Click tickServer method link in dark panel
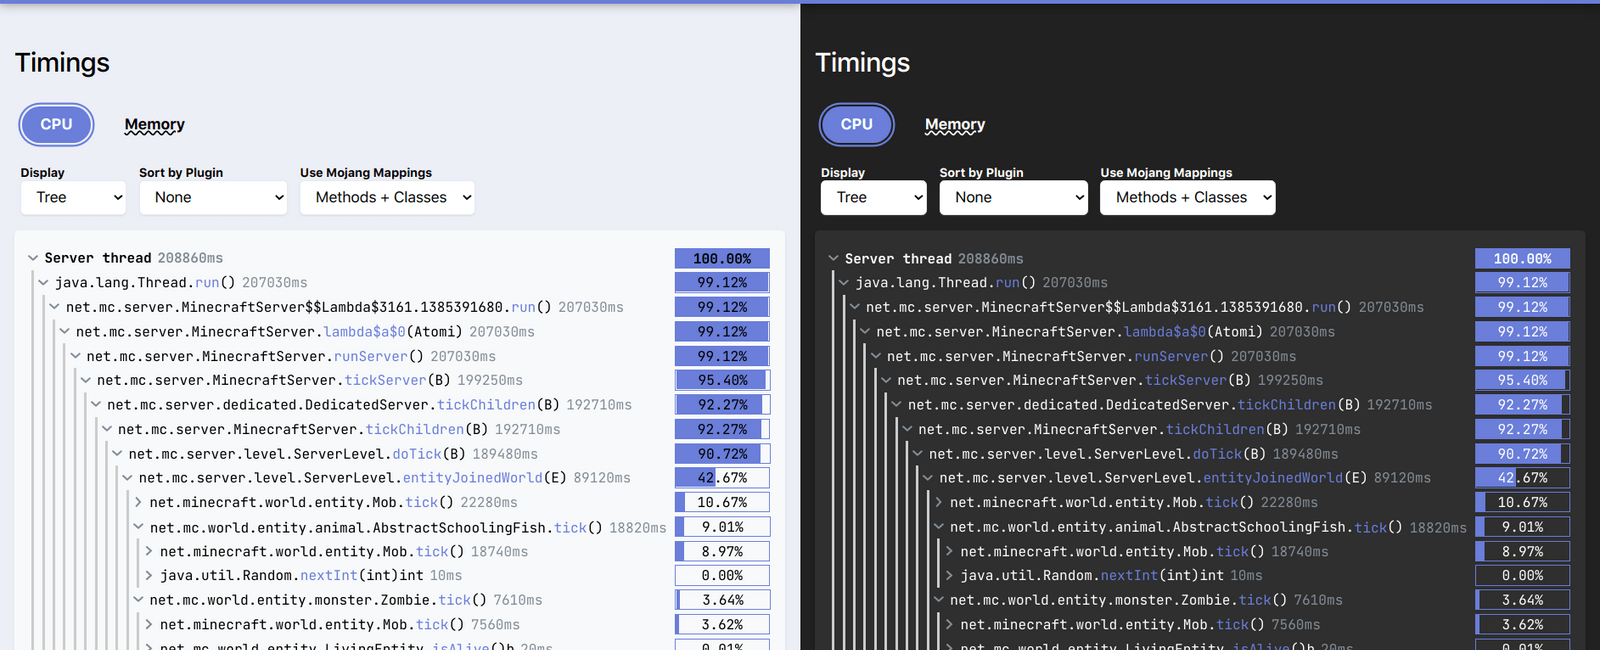The width and height of the screenshot is (1600, 650). (1185, 380)
